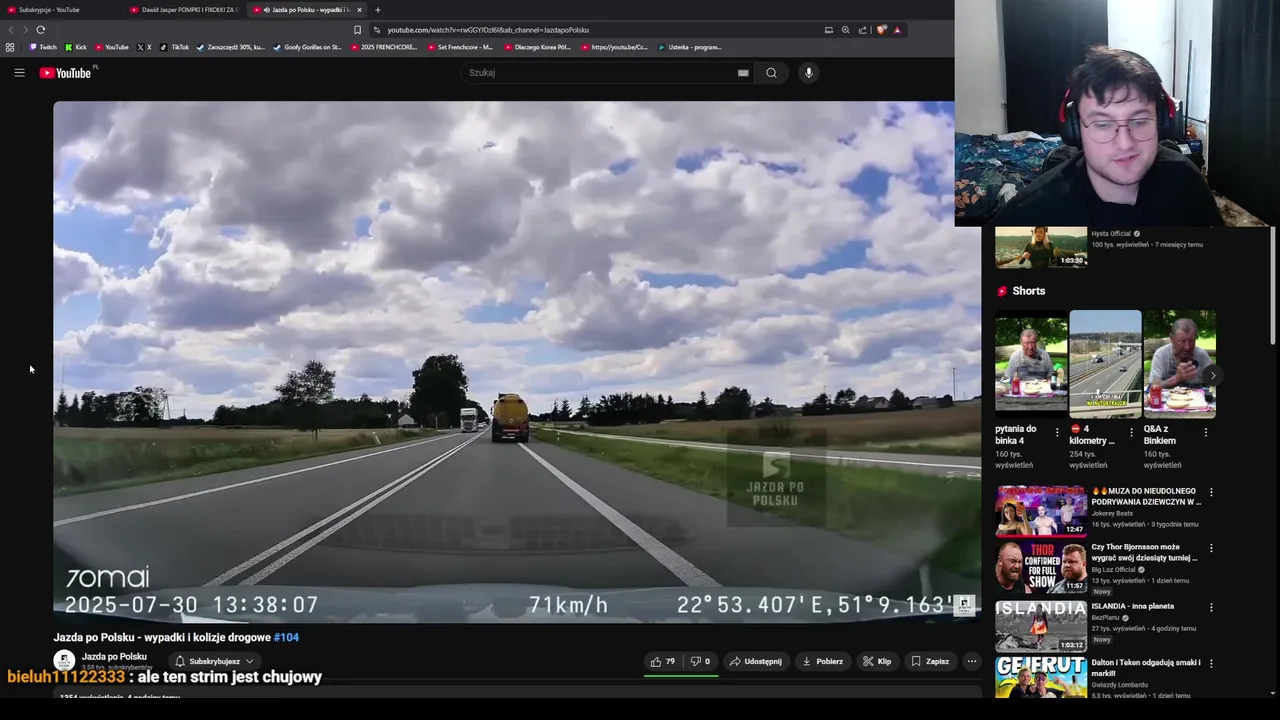
Task: Select the Jazda po Polsku tab
Action: coord(305,10)
